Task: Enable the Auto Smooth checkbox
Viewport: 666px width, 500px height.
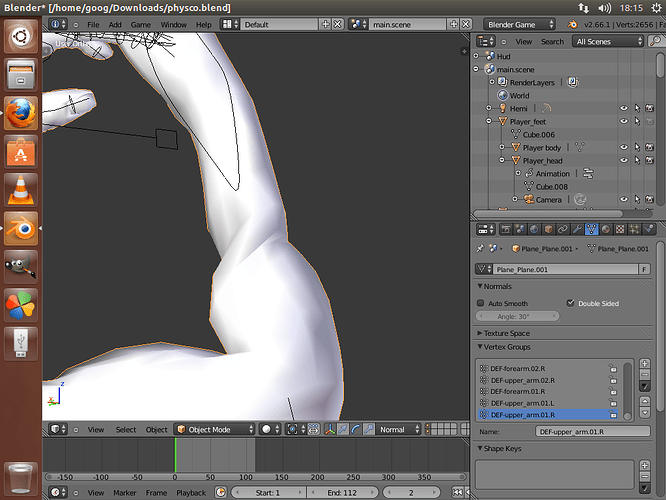Action: (480, 303)
